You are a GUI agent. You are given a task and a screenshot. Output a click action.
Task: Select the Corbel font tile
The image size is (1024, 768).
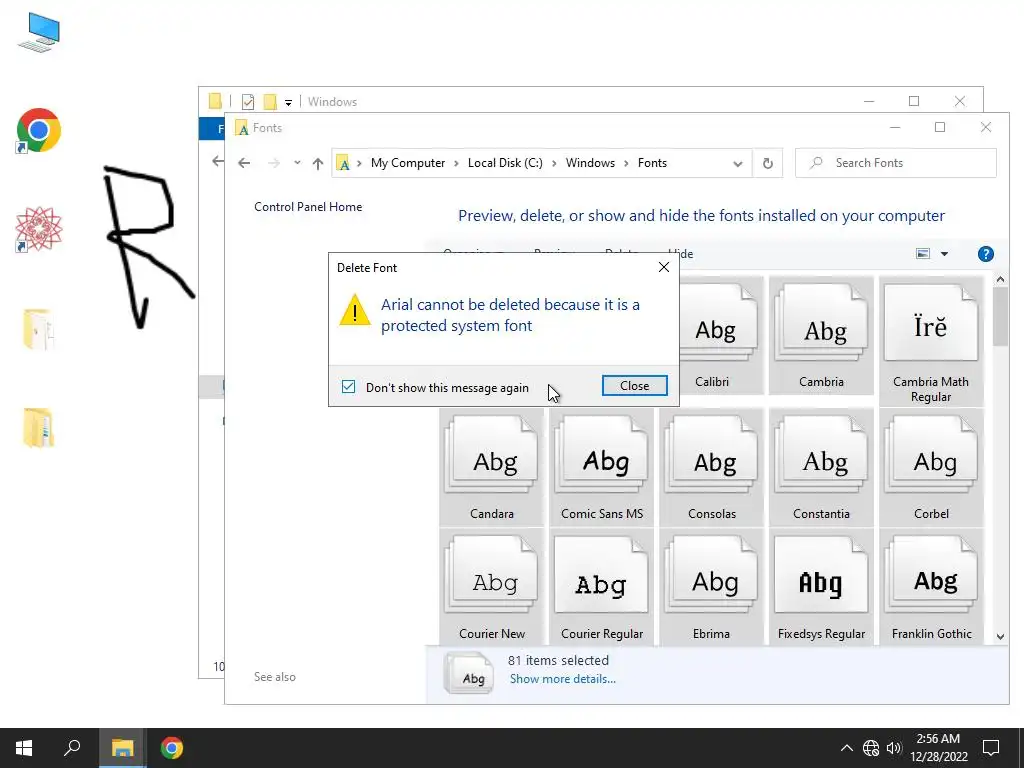tap(931, 468)
